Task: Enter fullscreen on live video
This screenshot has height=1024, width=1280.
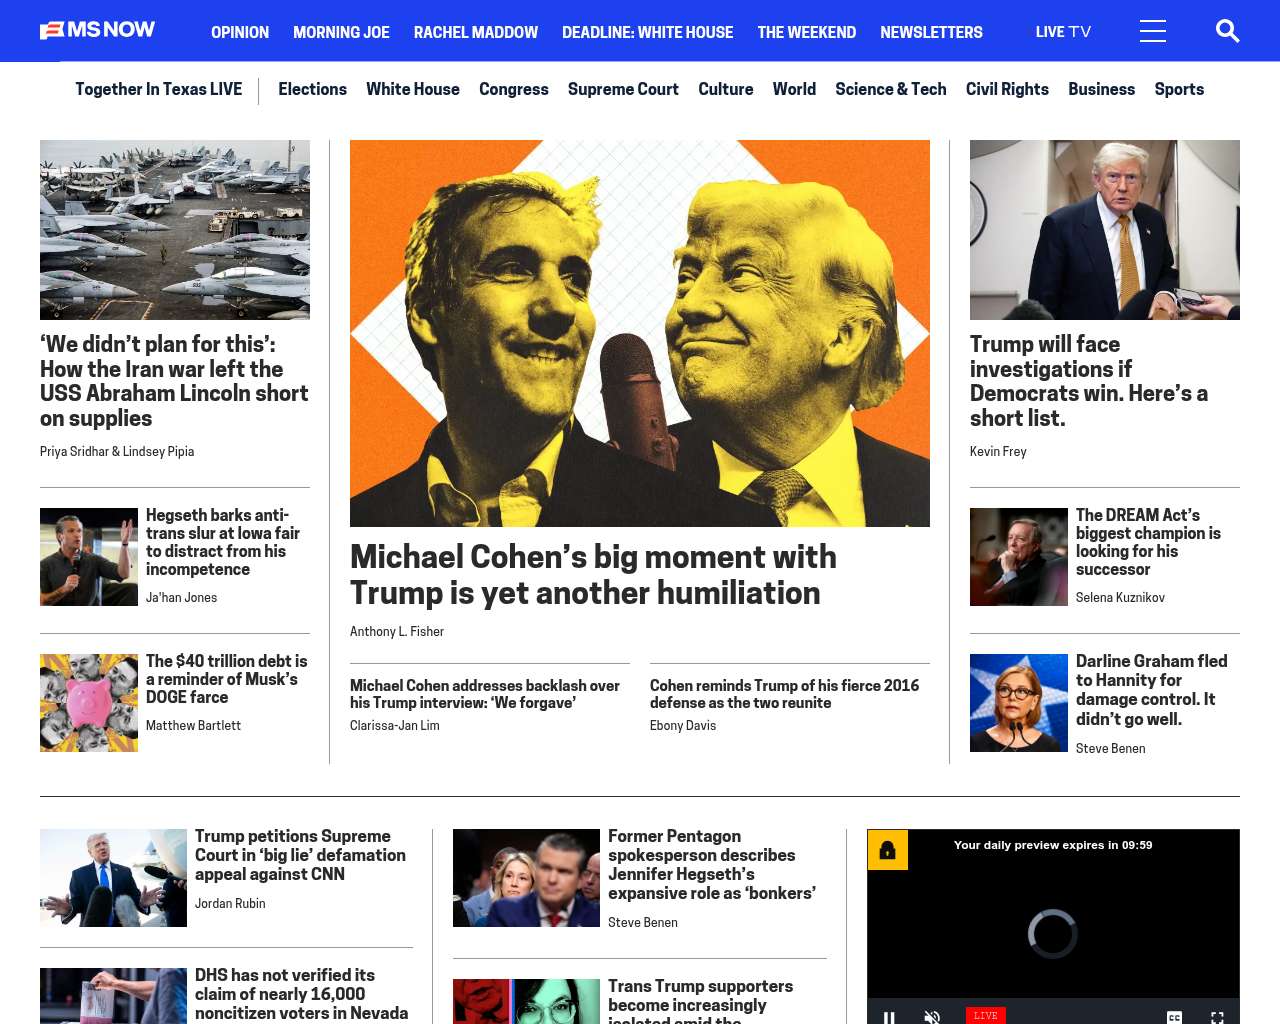Action: coord(1217,1017)
